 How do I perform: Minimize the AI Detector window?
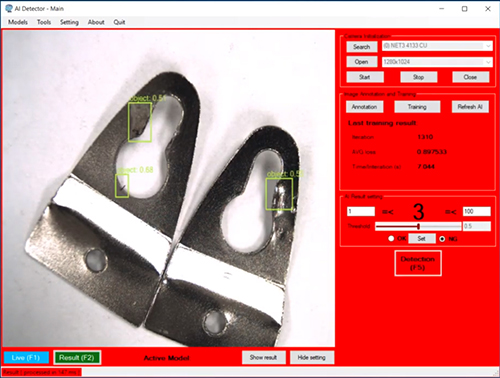point(442,9)
